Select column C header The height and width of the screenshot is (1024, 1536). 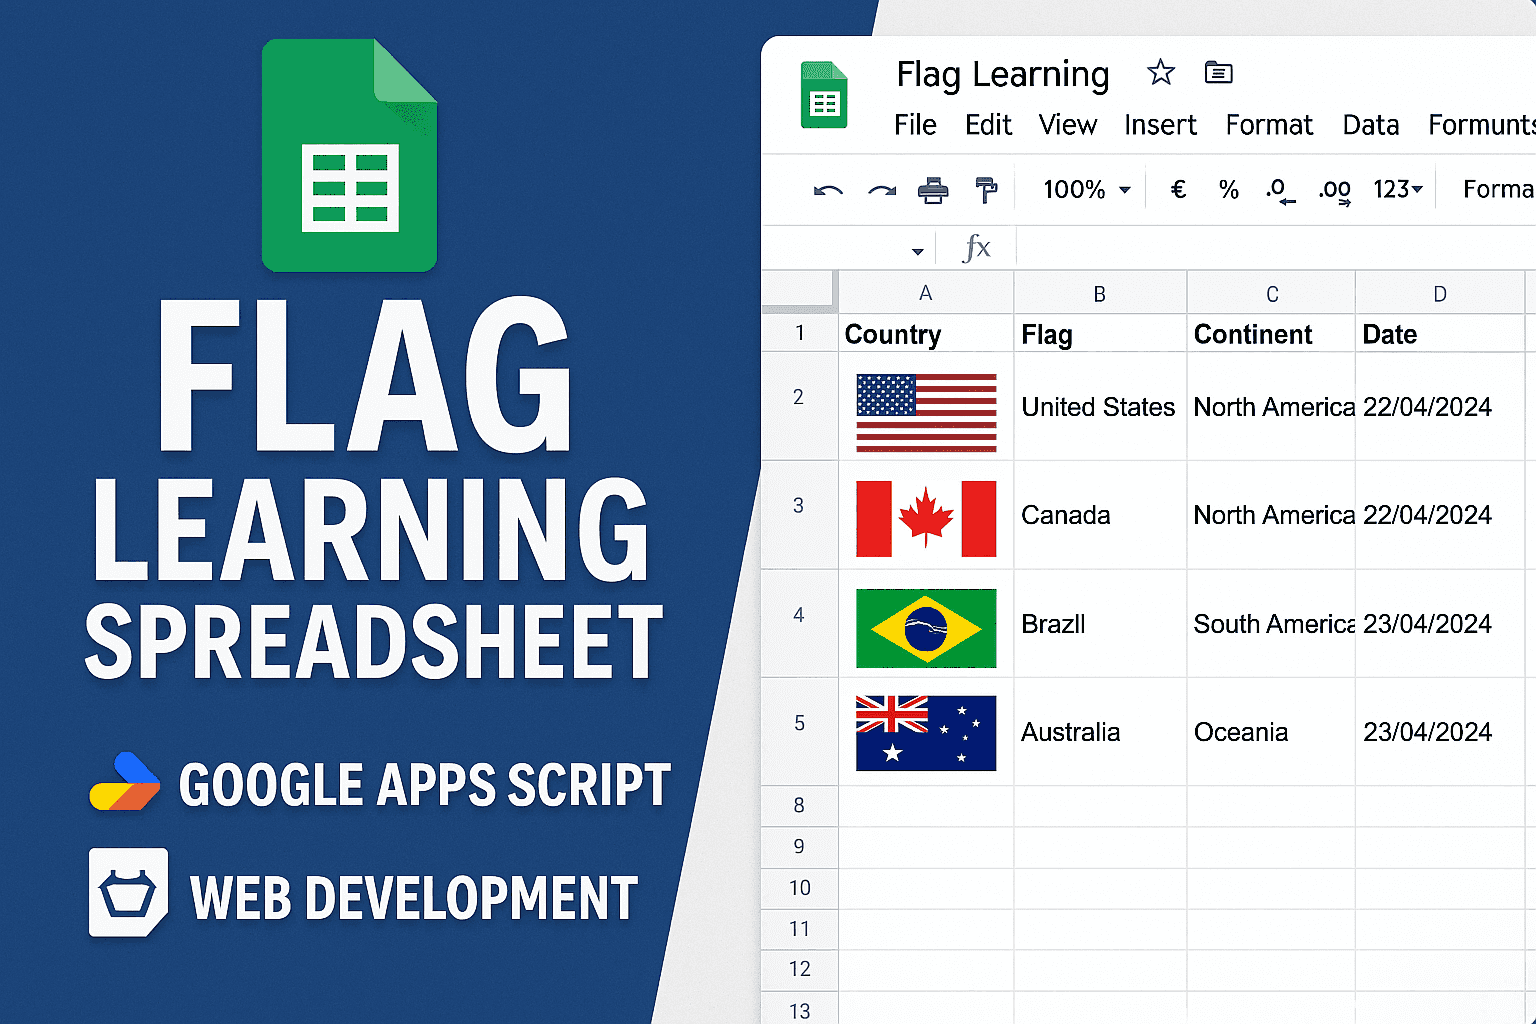[1271, 294]
